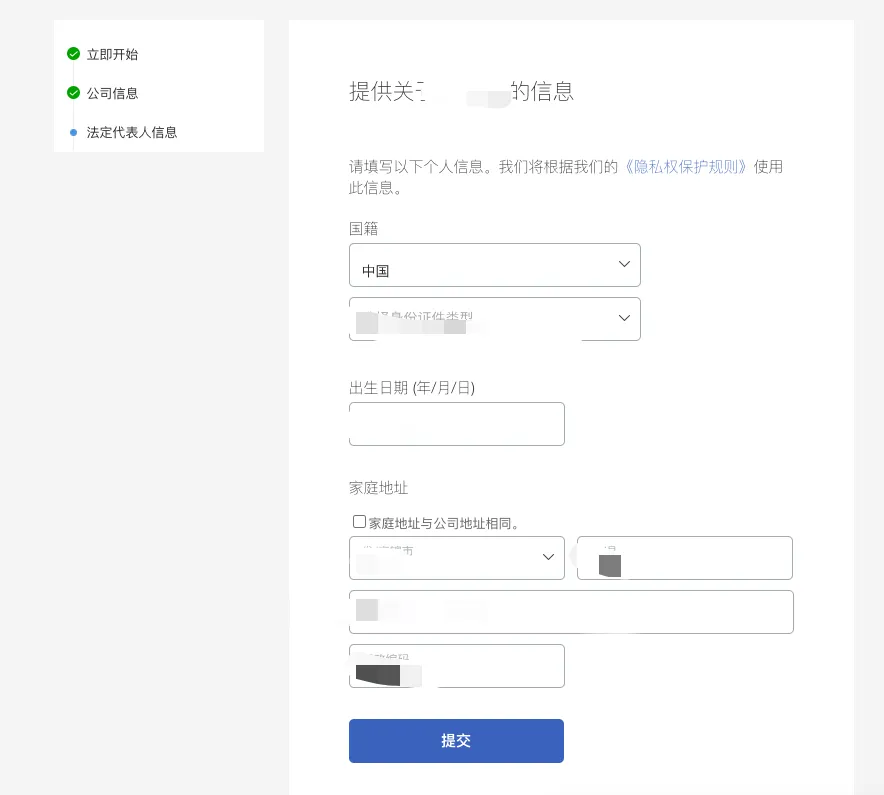Click the 邮政编码 postal code field
Viewport: 884px width, 795px height.
point(457,666)
